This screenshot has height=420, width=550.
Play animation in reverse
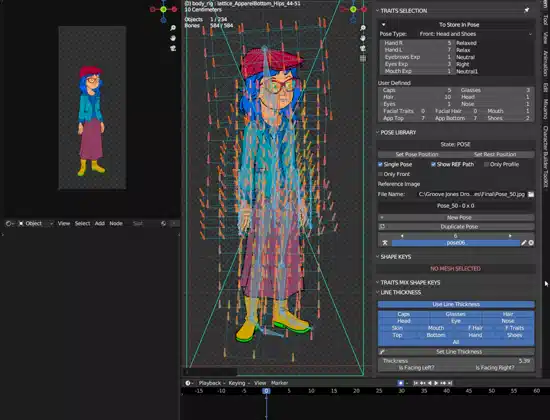click(x=430, y=383)
